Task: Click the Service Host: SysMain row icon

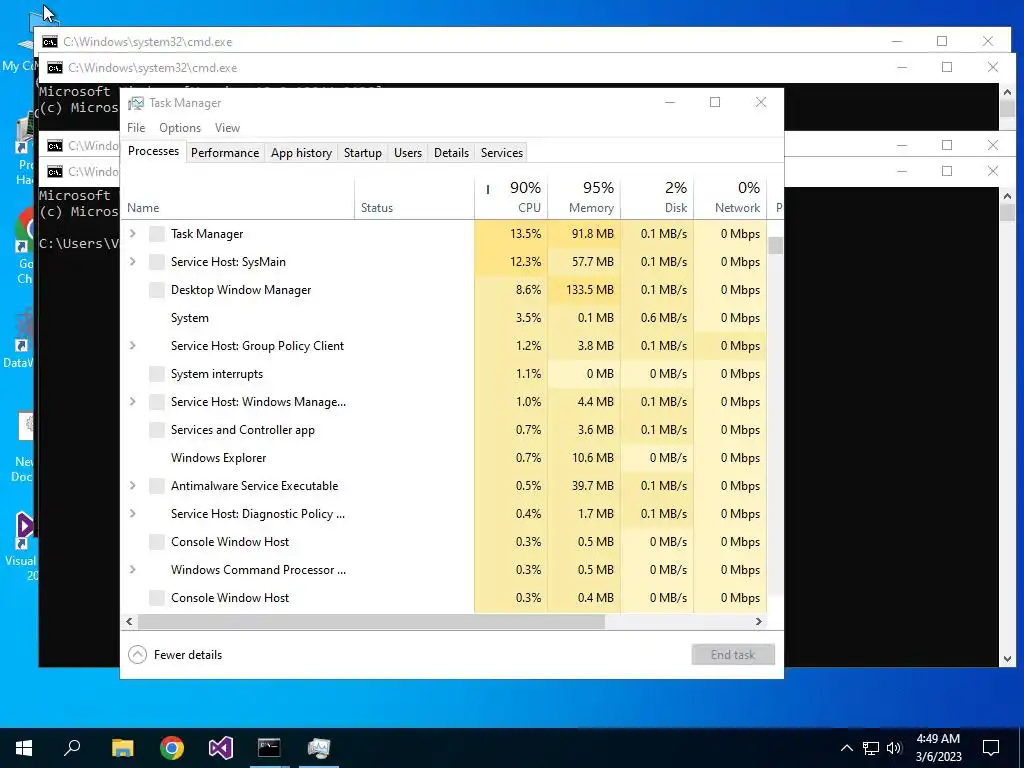Action: [157, 262]
